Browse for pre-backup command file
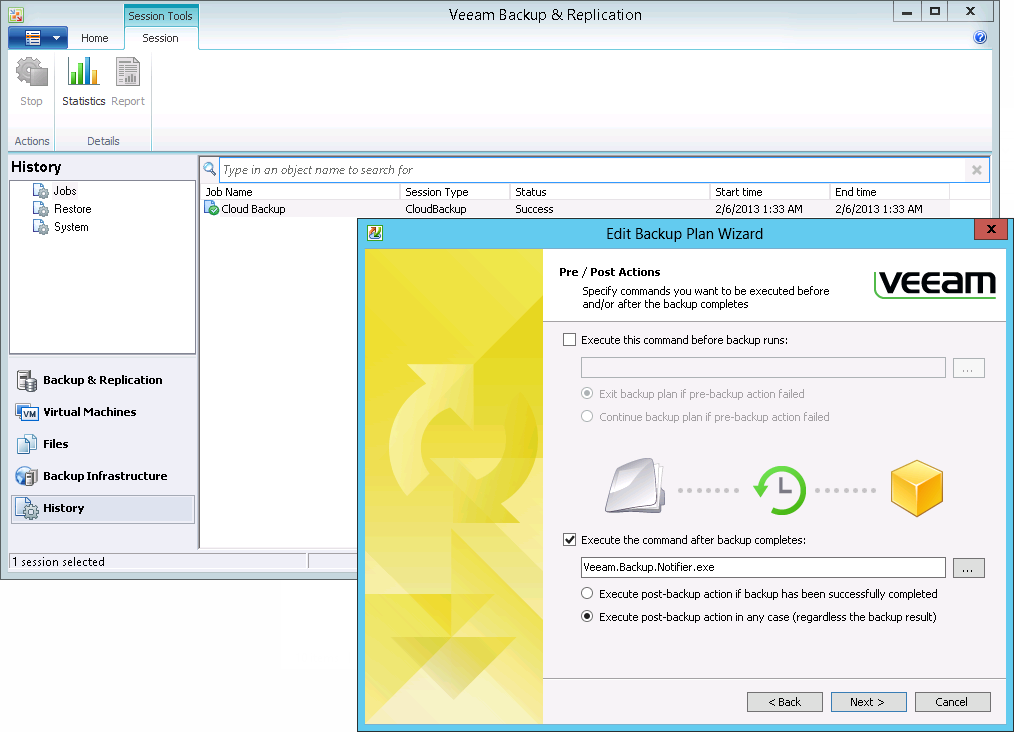 [x=968, y=368]
